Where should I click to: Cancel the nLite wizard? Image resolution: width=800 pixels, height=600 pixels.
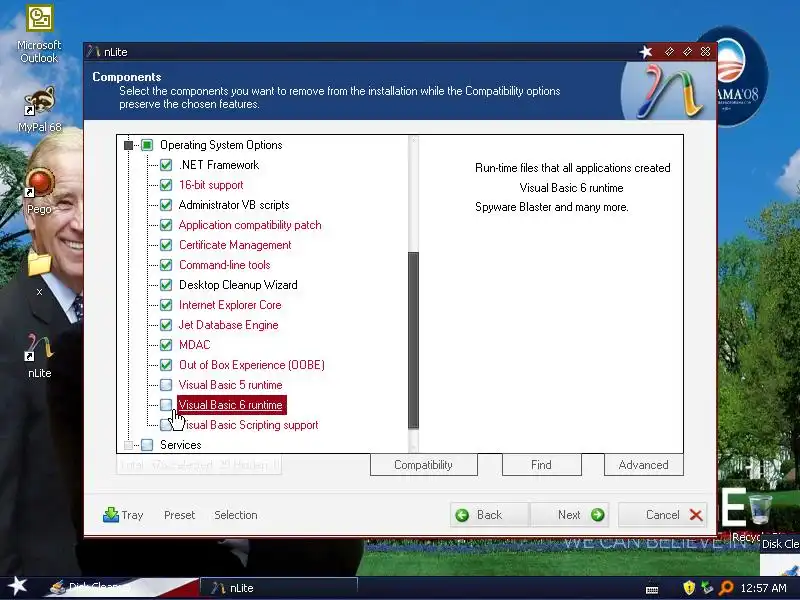tap(663, 515)
